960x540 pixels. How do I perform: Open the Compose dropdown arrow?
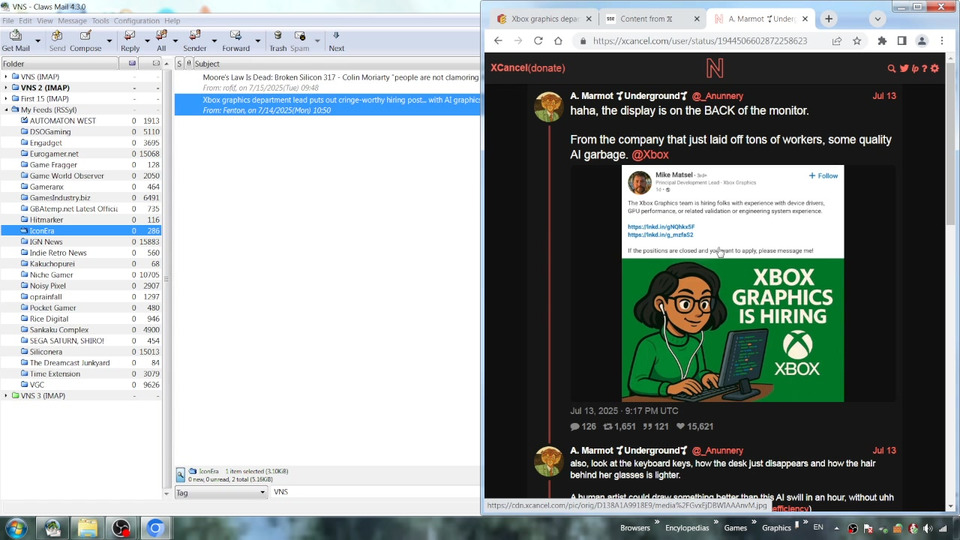click(109, 41)
